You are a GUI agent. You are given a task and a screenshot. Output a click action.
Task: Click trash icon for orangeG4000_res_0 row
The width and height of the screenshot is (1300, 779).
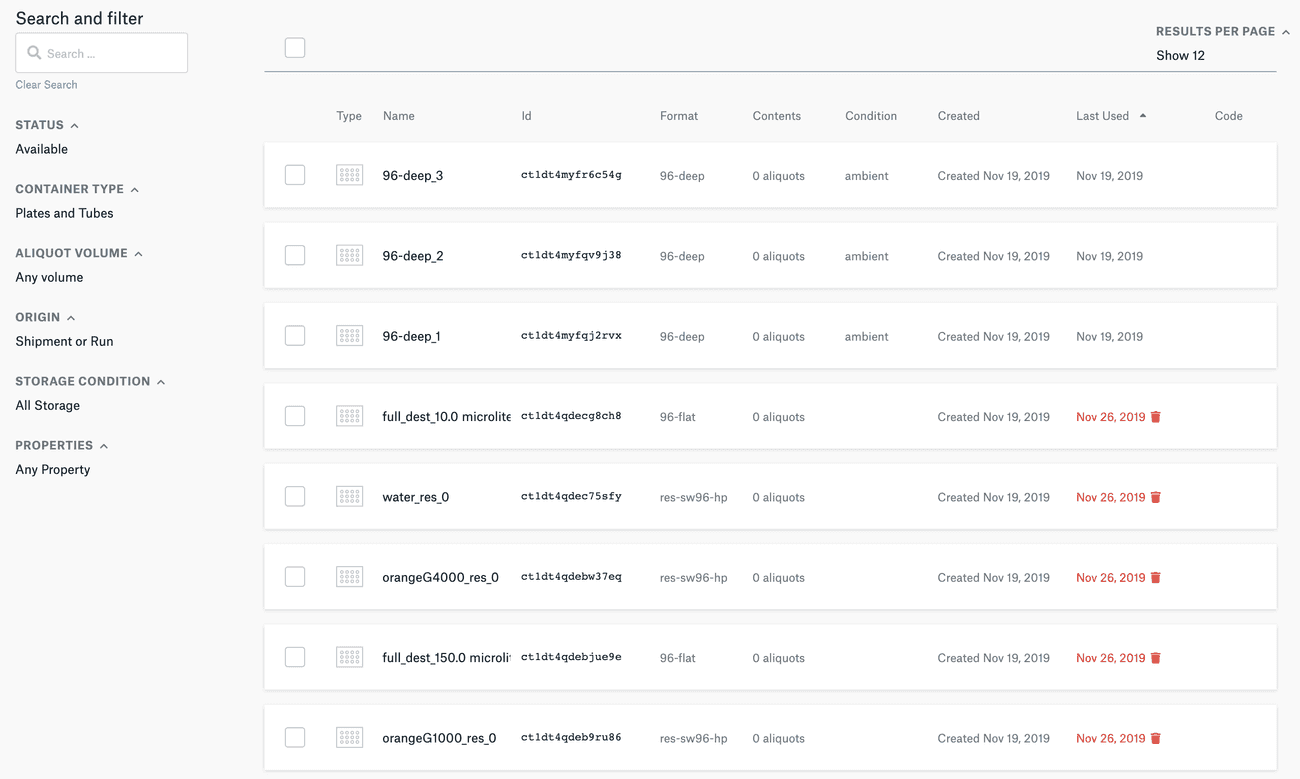1155,578
